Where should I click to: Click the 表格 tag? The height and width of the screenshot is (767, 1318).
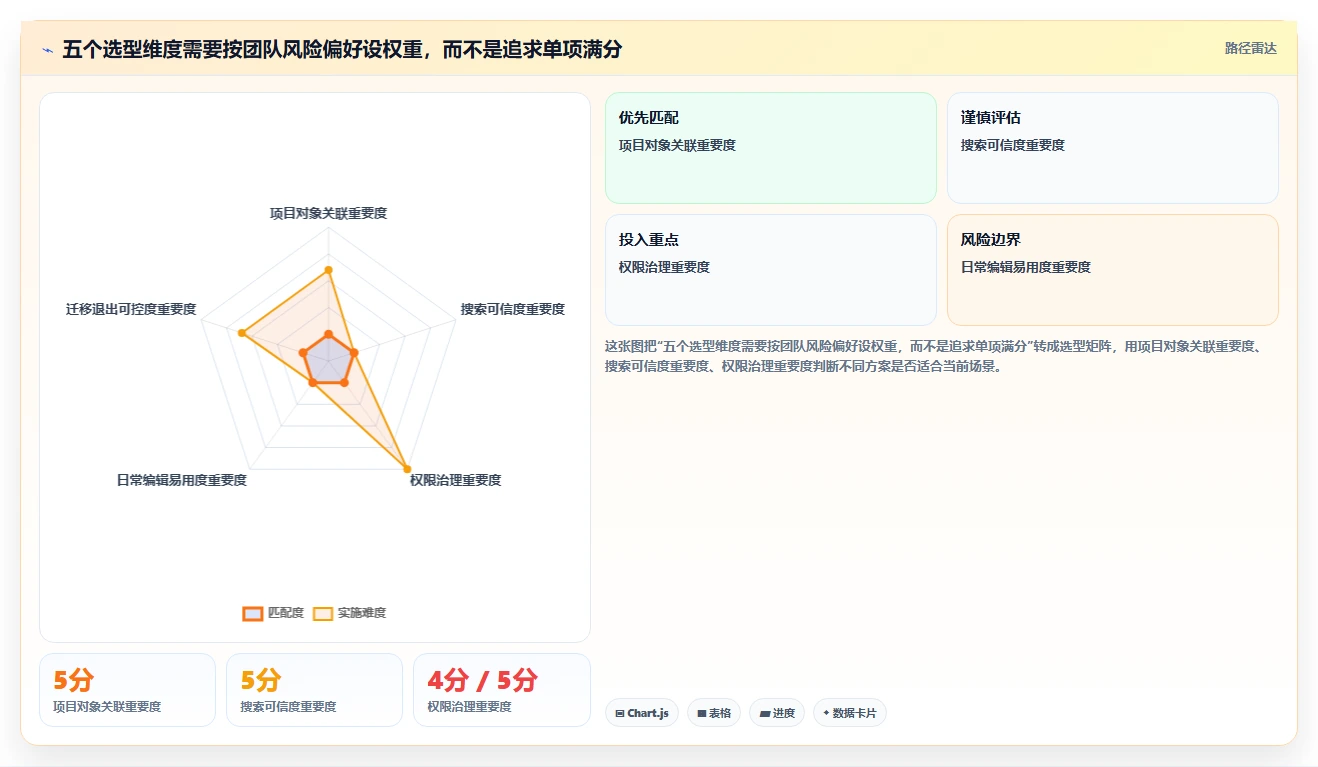(714, 713)
